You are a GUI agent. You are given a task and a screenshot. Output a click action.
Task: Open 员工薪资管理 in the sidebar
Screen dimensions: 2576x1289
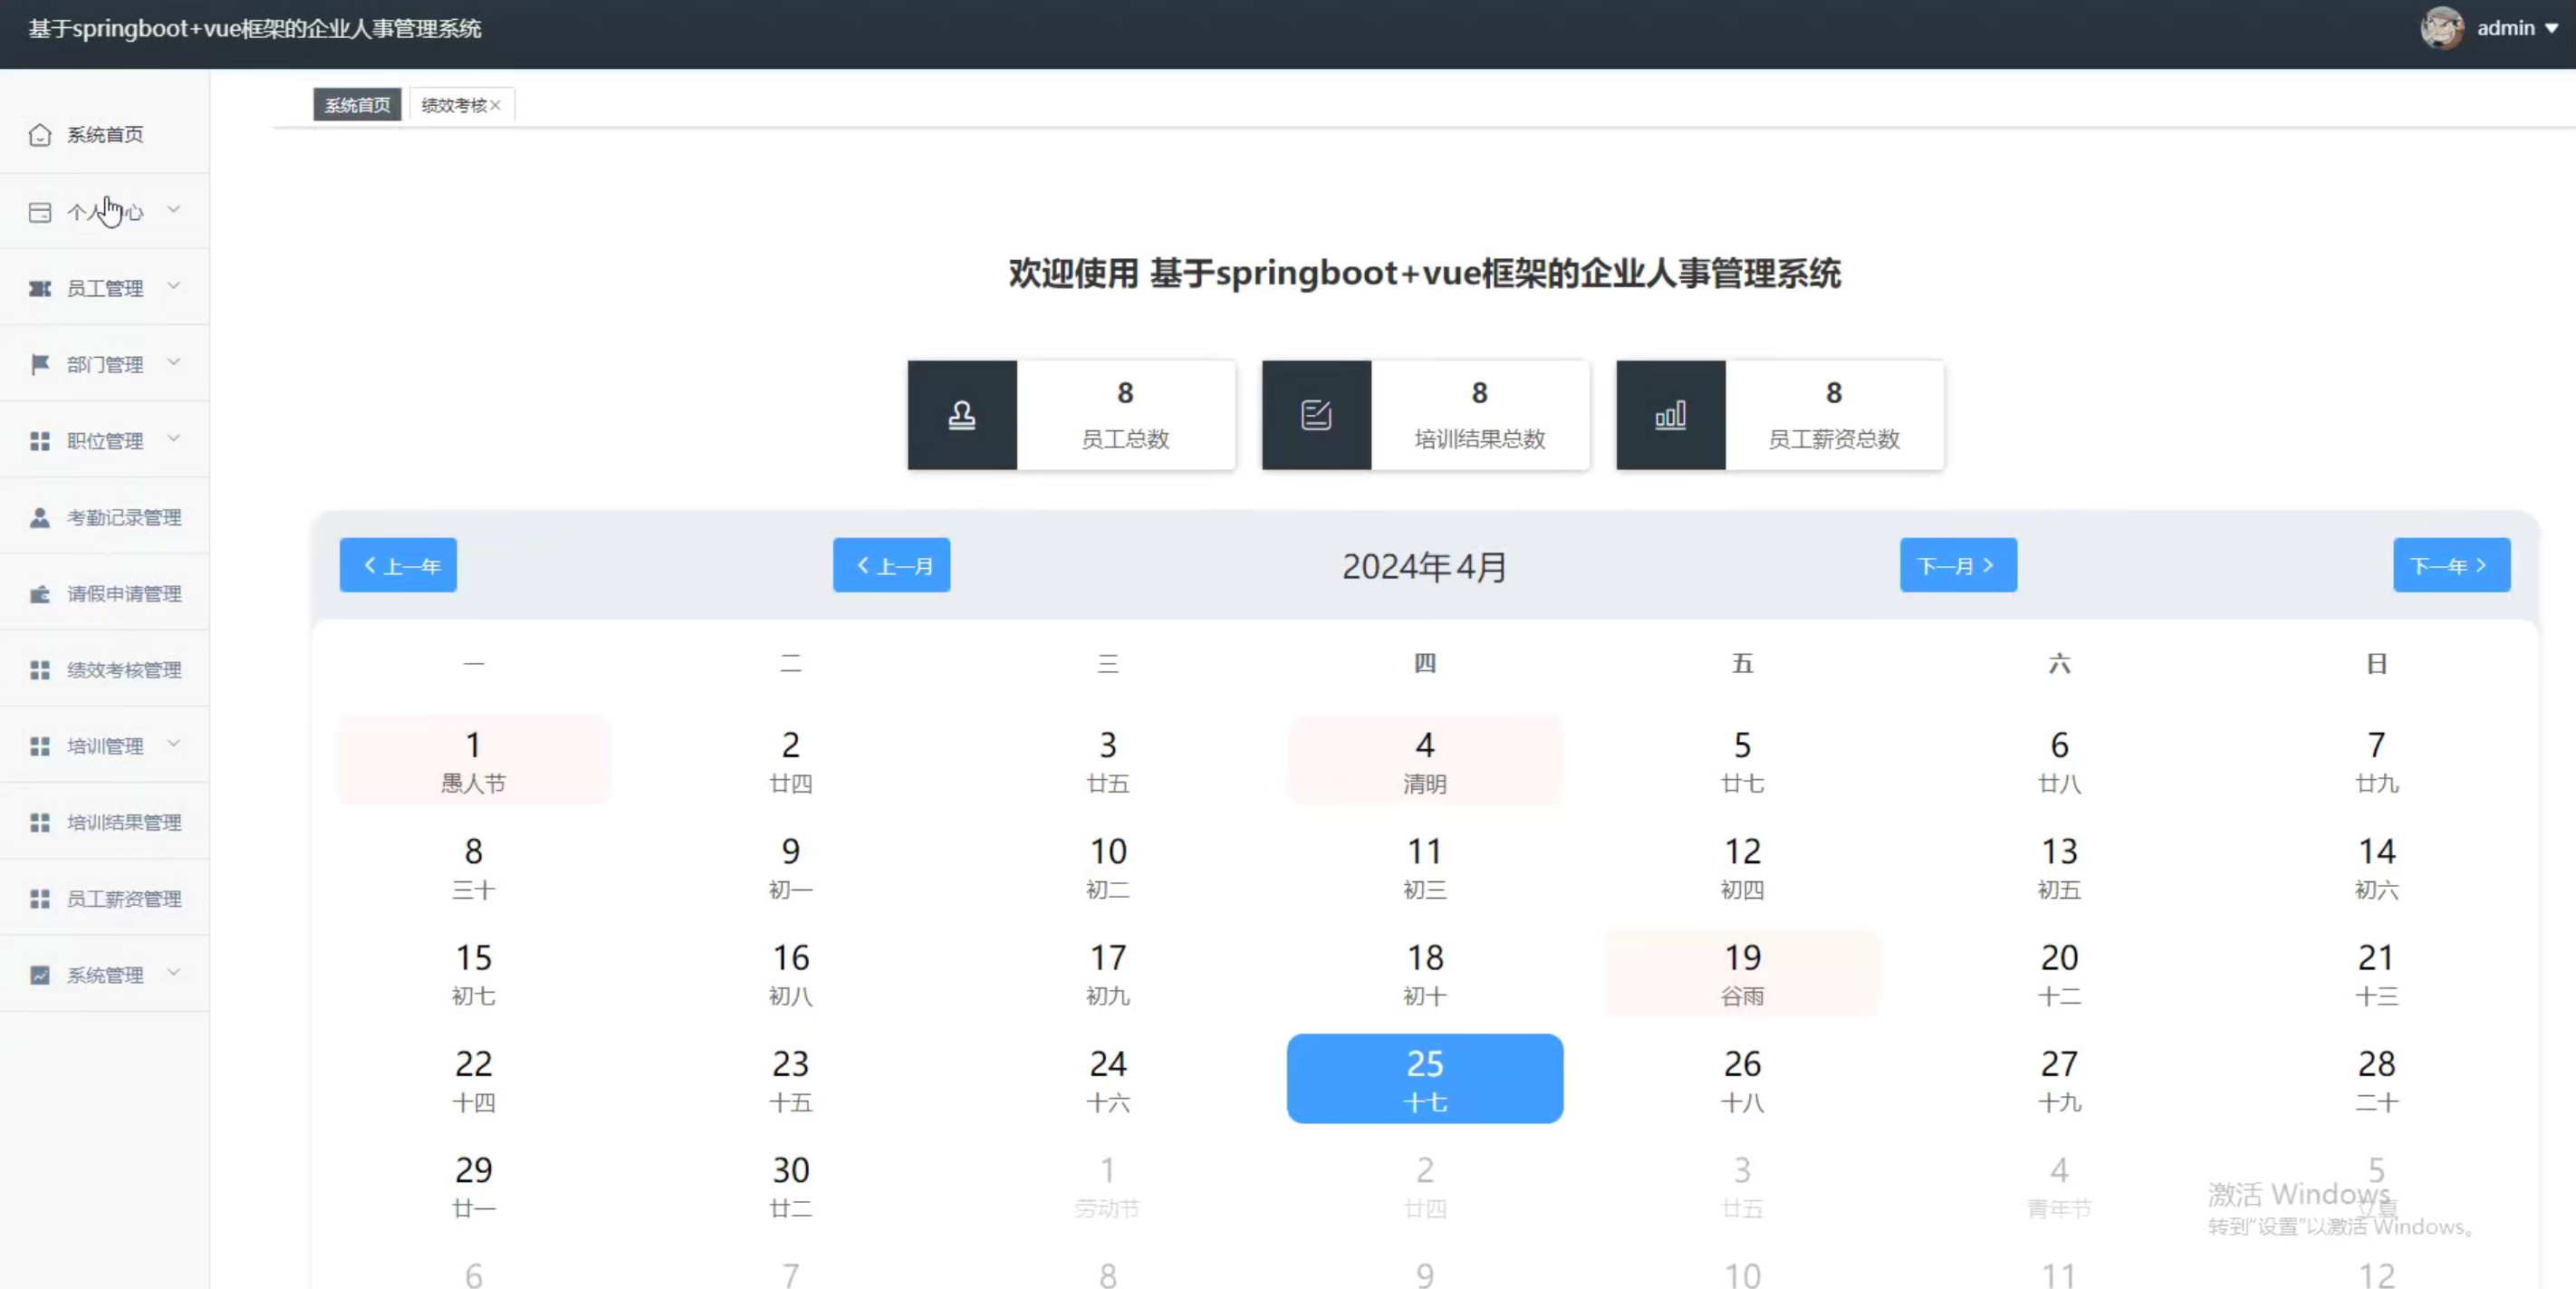click(105, 899)
